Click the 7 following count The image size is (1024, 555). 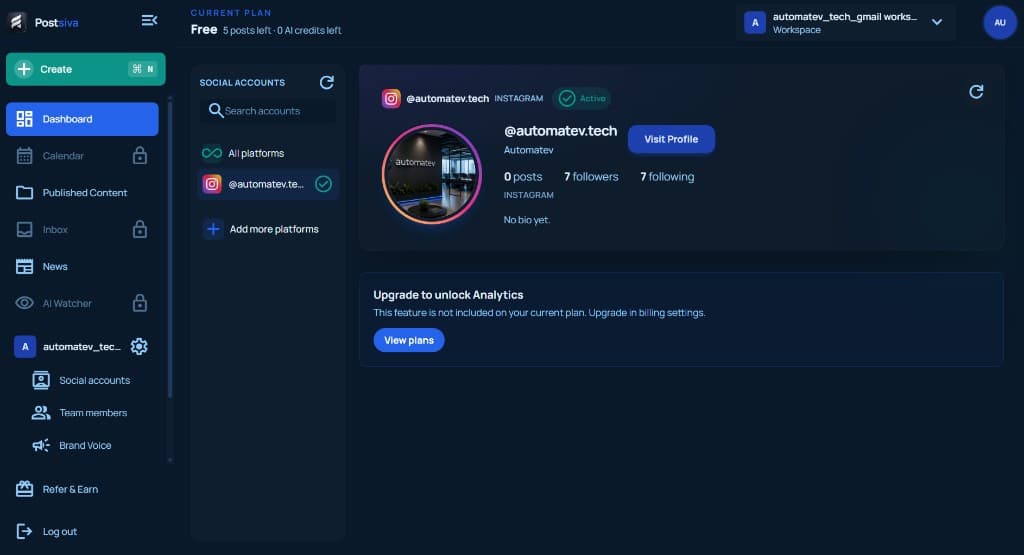tap(667, 177)
